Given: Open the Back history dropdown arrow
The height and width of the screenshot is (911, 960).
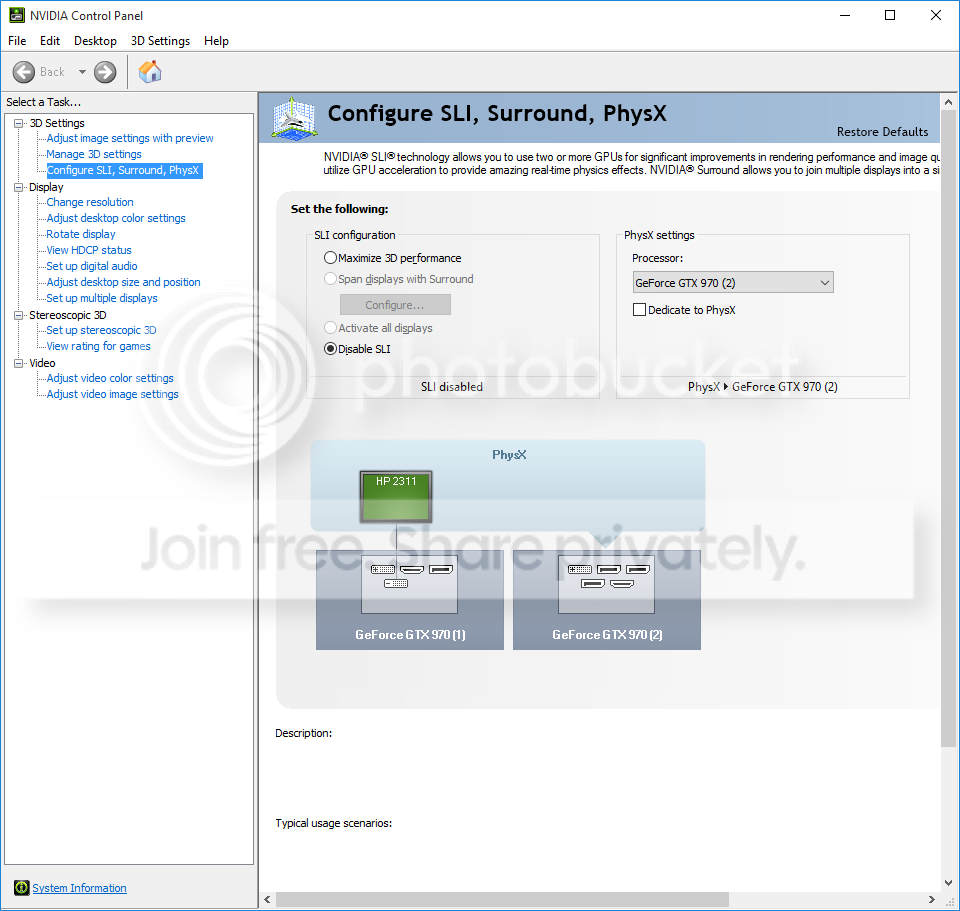Looking at the screenshot, I should 82,72.
